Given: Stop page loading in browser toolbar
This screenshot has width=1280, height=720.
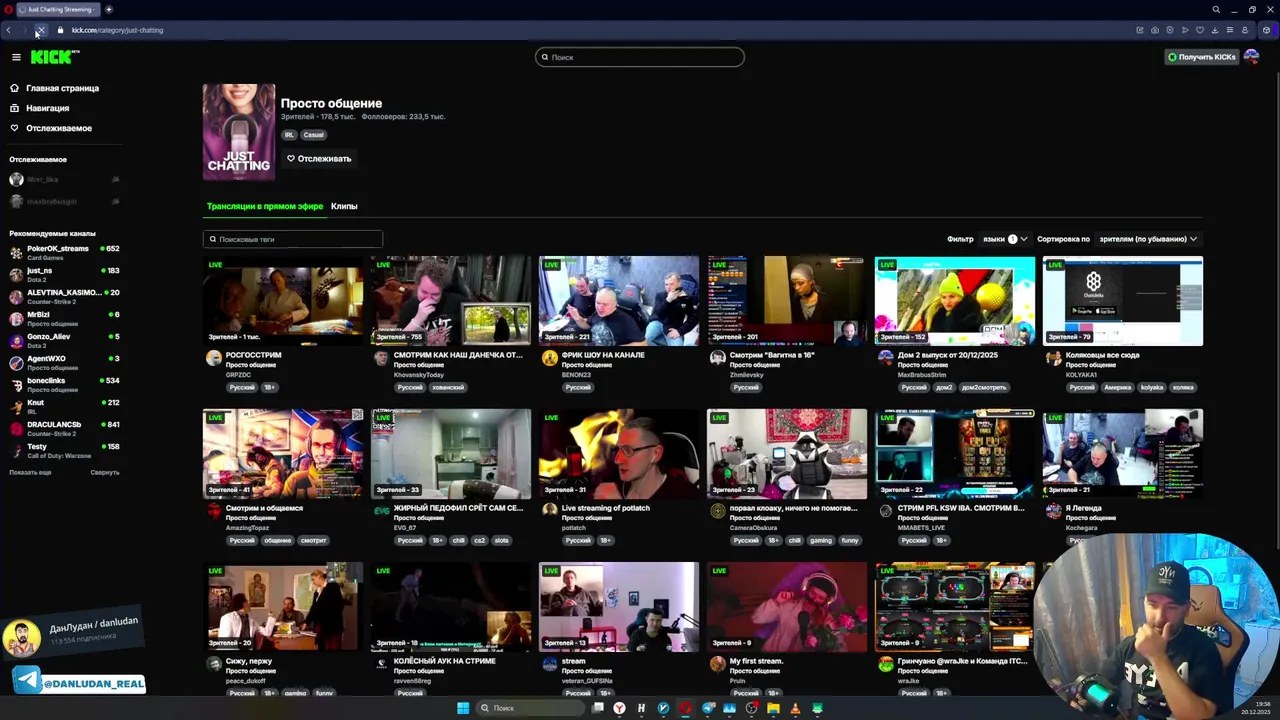Looking at the screenshot, I should (x=40, y=30).
